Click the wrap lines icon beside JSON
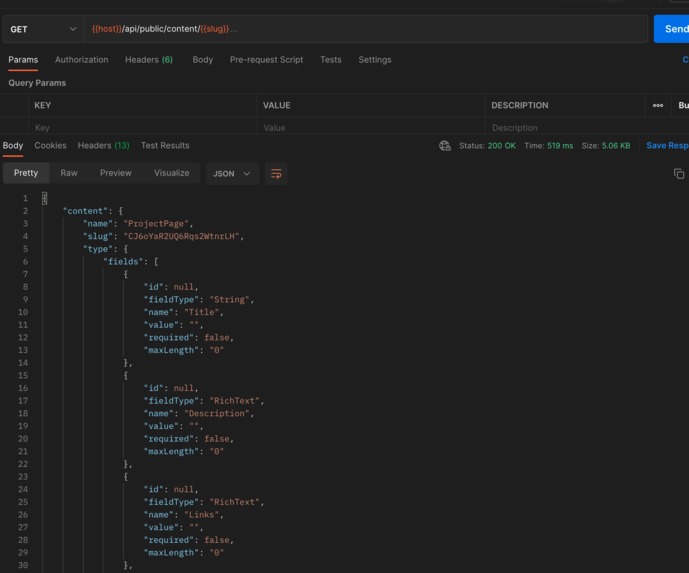The width and height of the screenshot is (689, 573). point(276,174)
